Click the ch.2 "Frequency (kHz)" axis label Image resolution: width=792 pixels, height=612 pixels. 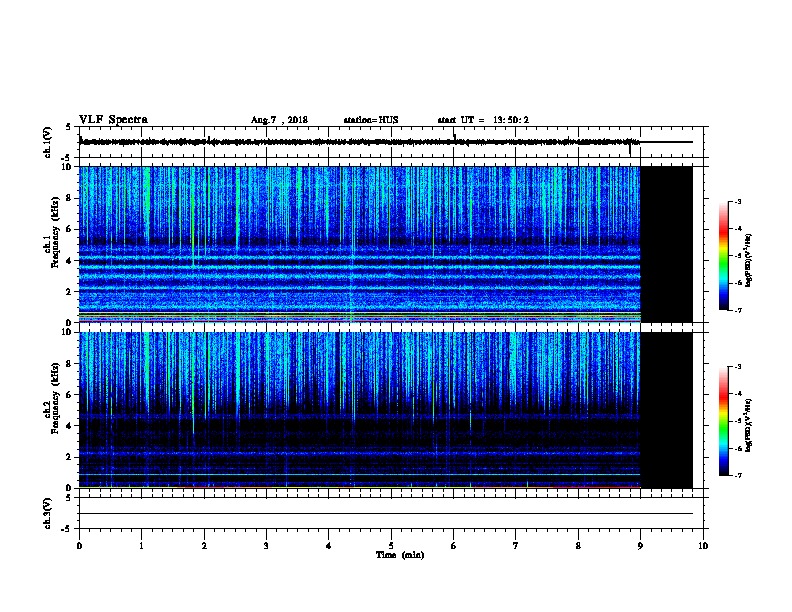pyautogui.click(x=55, y=398)
